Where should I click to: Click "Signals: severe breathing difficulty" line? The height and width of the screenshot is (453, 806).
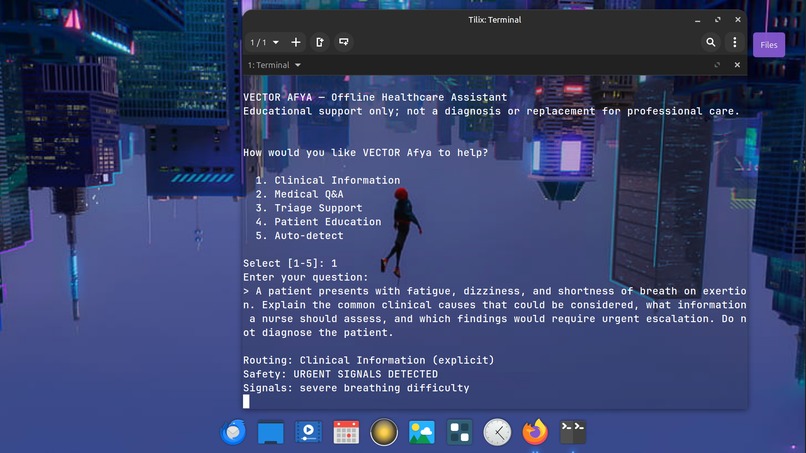click(356, 388)
